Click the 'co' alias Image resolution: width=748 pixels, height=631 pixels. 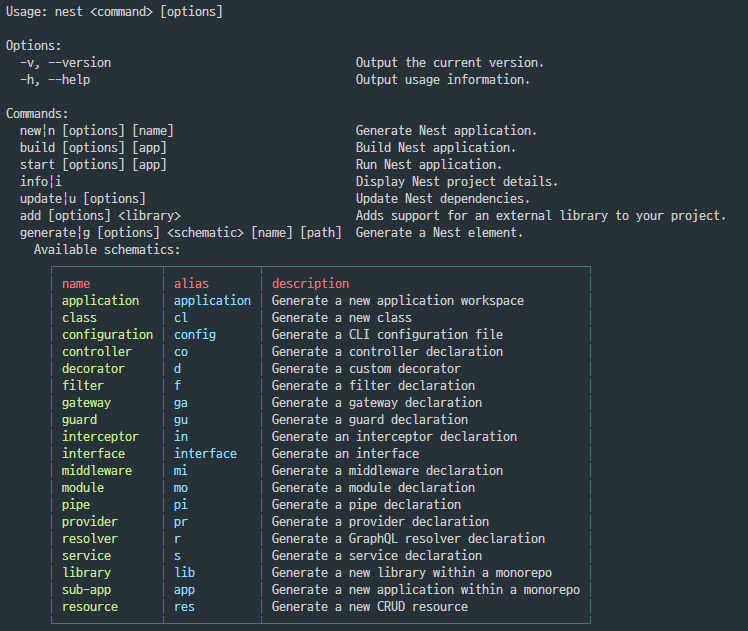[x=181, y=352]
